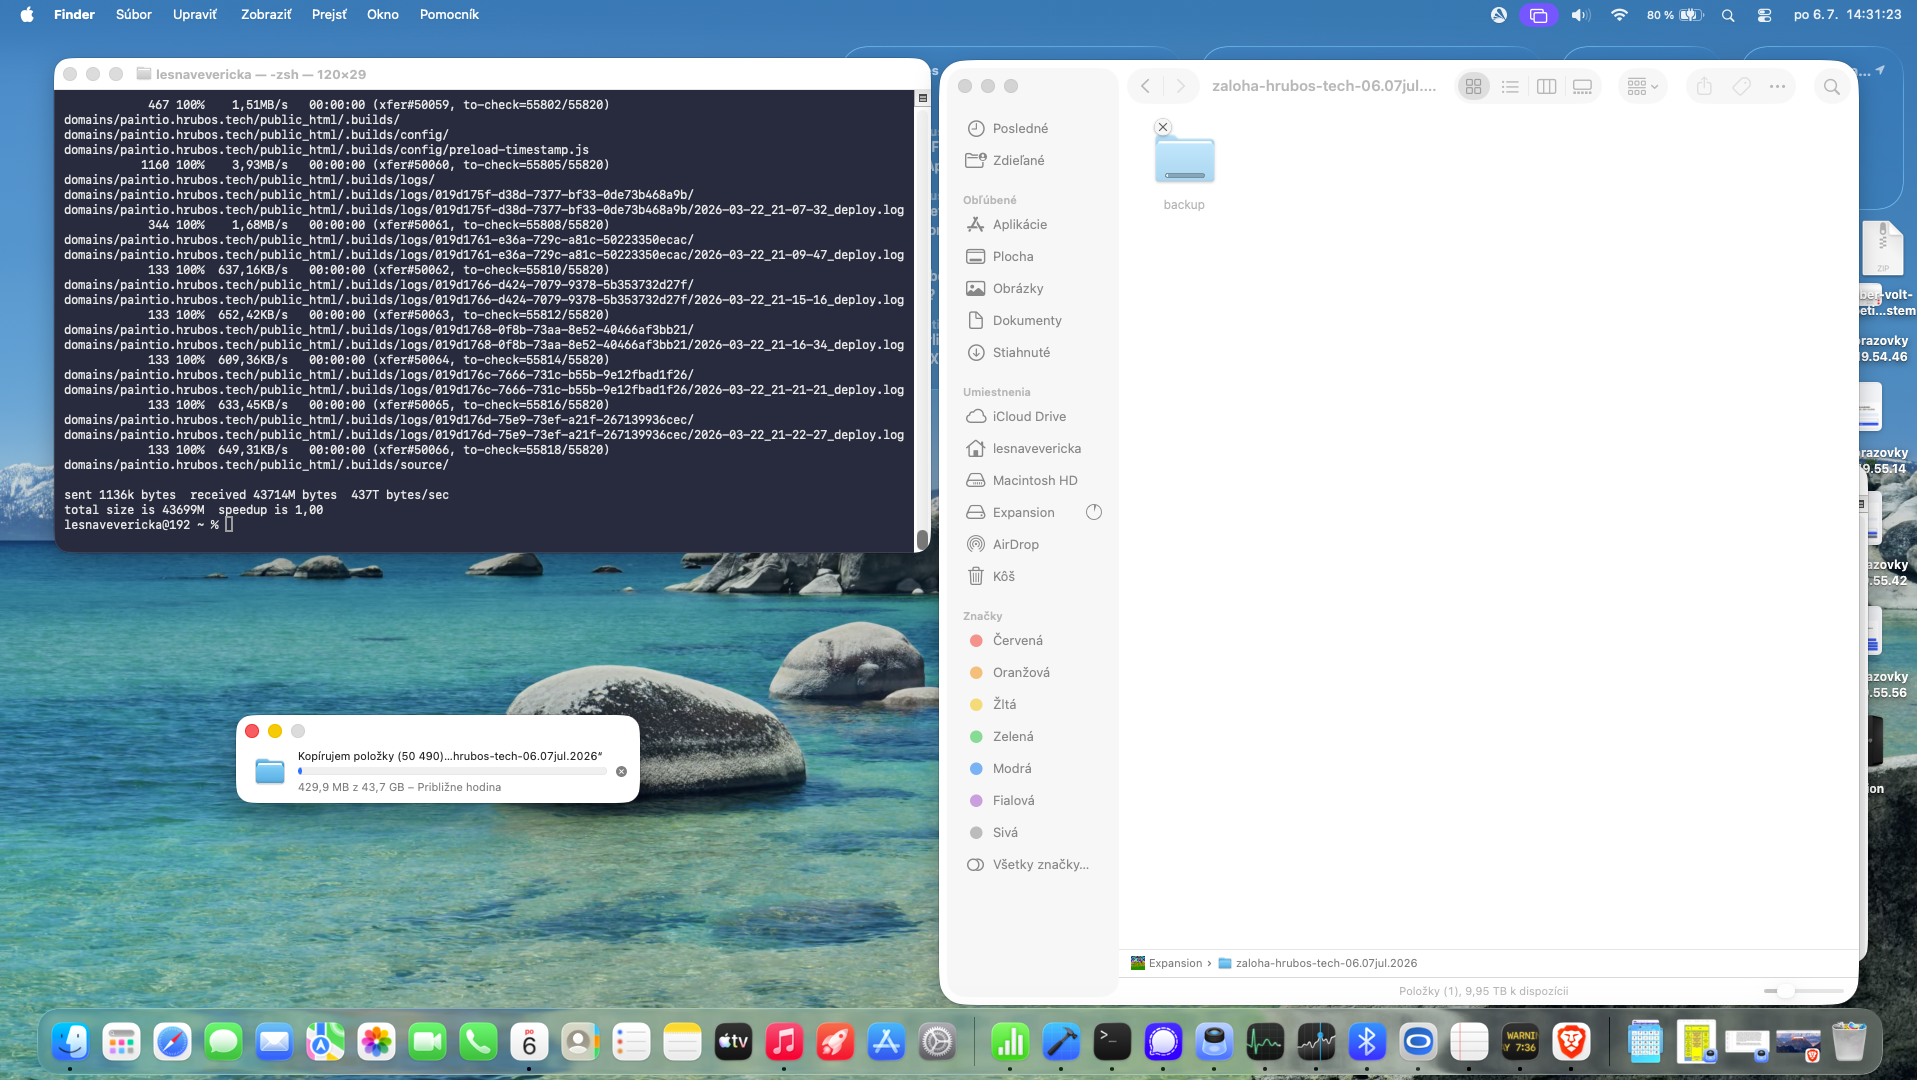Switch Finder to list view

coord(1510,87)
